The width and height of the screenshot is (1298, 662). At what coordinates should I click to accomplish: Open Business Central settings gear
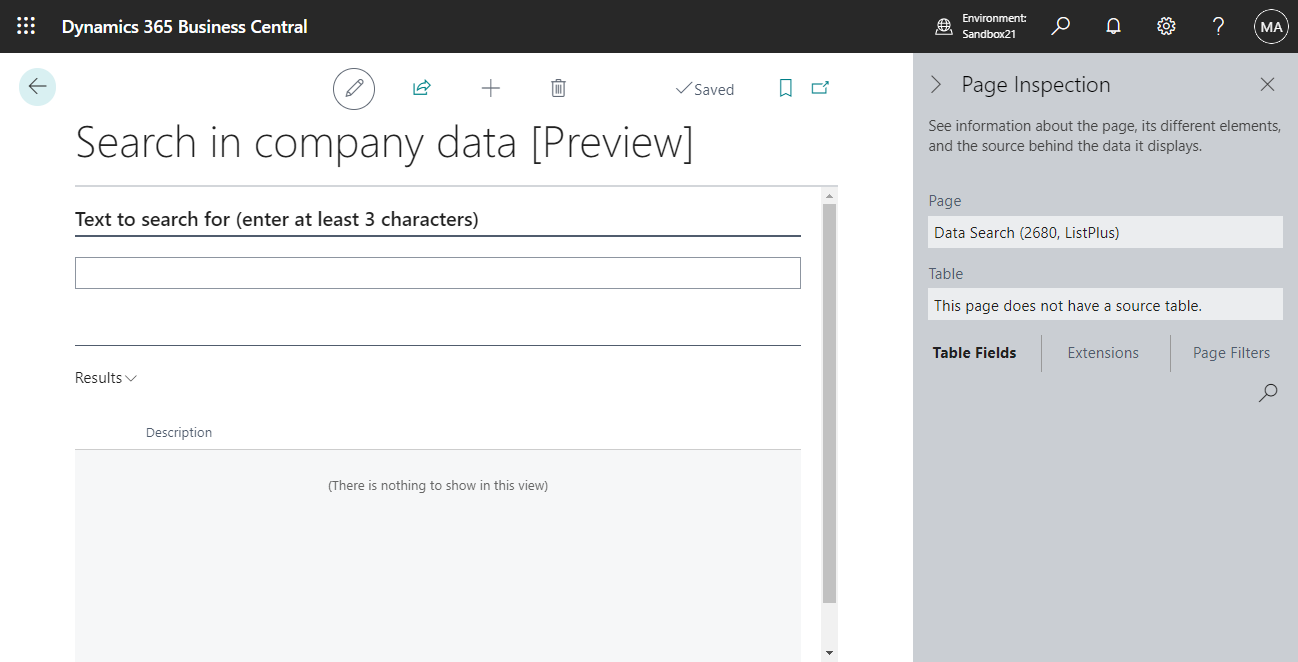(x=1166, y=26)
